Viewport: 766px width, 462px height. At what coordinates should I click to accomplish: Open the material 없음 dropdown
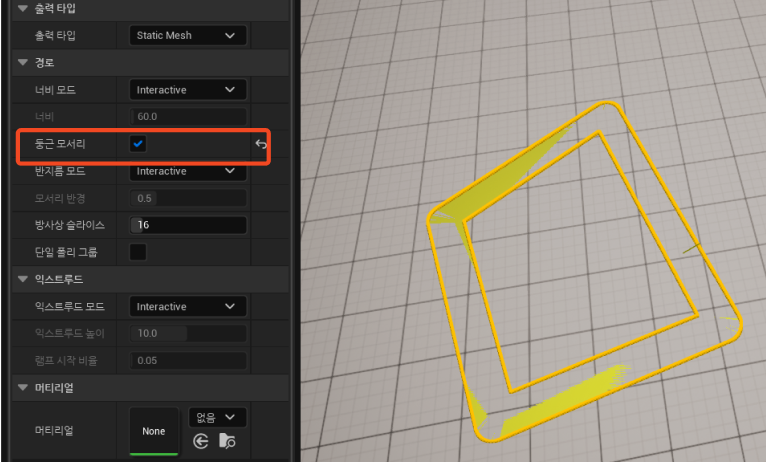pos(217,418)
